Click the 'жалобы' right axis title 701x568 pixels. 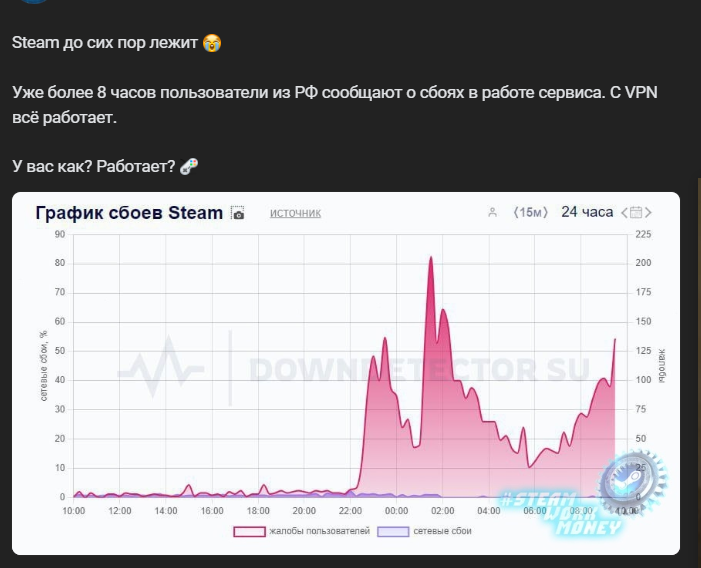point(661,366)
